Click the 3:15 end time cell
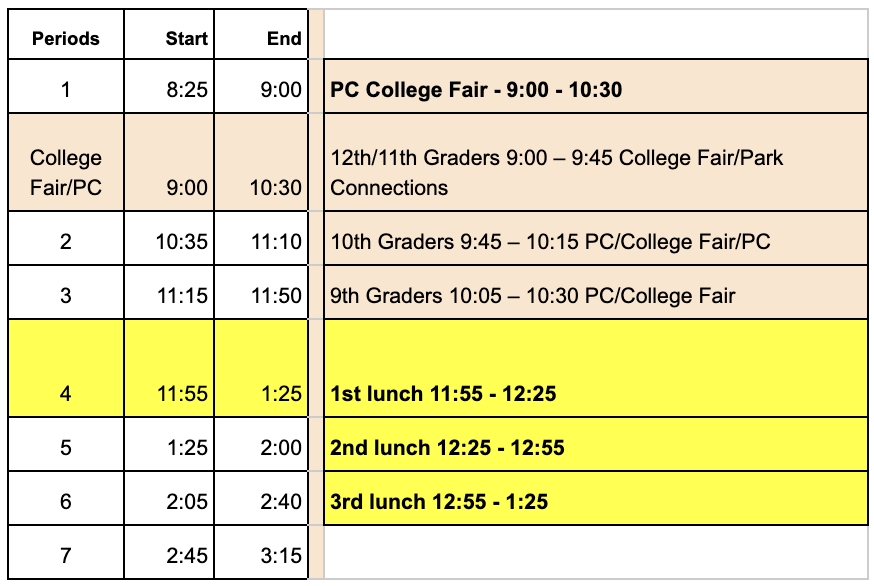 click(x=261, y=552)
